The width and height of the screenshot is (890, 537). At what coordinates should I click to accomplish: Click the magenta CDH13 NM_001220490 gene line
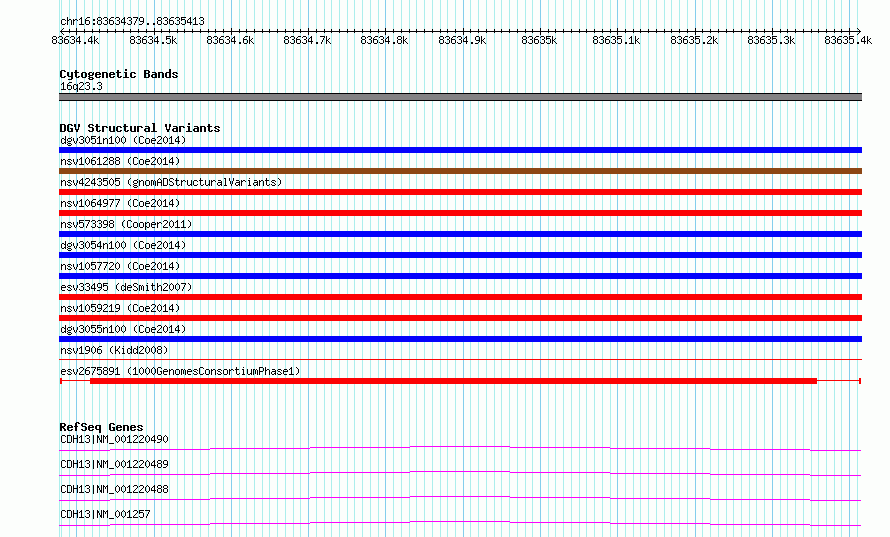(x=460, y=448)
